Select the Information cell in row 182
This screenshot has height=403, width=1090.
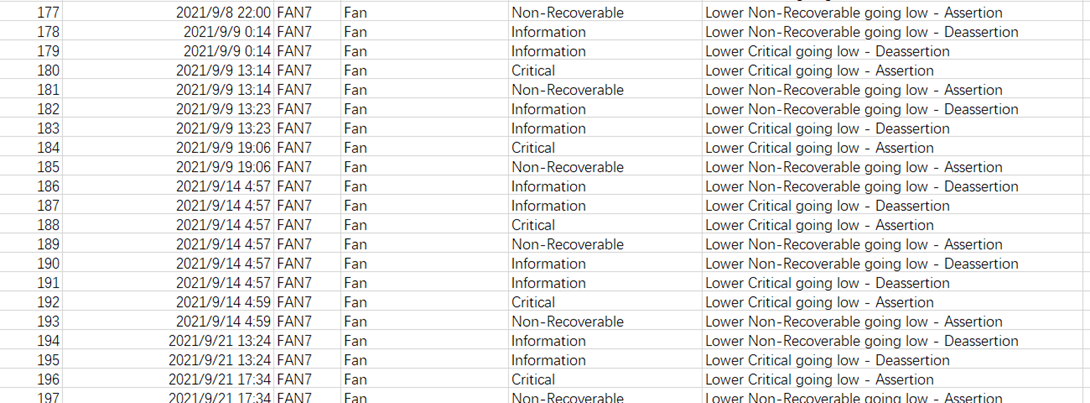[x=548, y=109]
